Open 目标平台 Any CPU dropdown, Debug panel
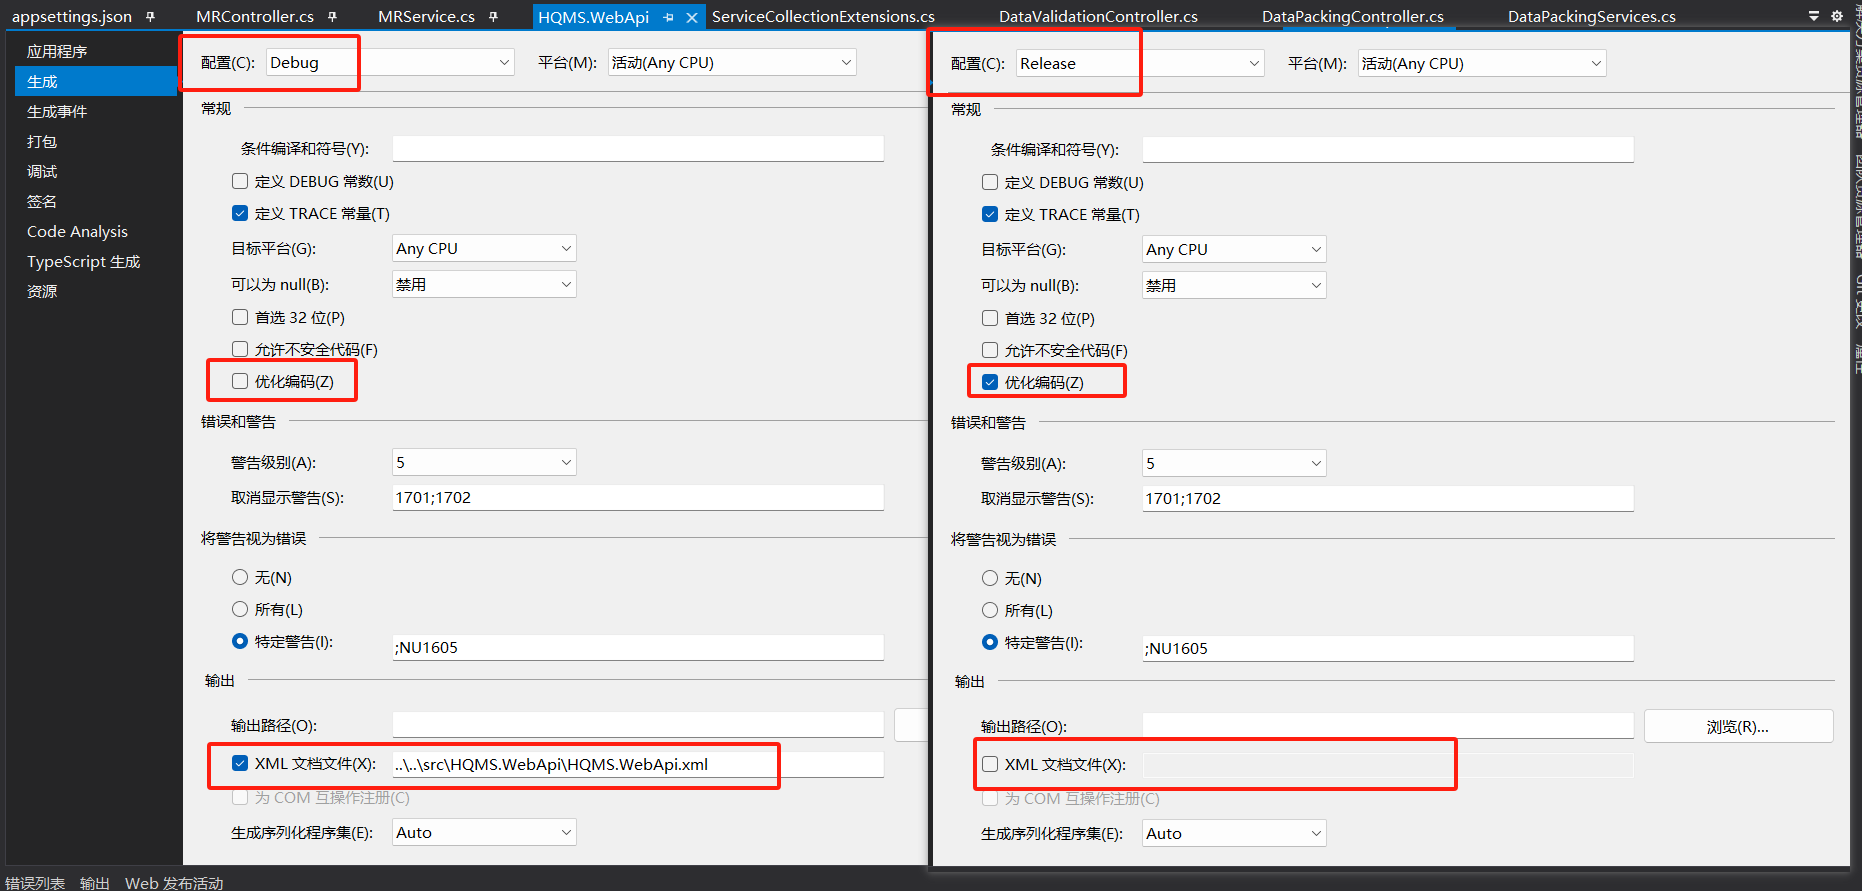Viewport: 1862px width, 891px height. [x=484, y=248]
